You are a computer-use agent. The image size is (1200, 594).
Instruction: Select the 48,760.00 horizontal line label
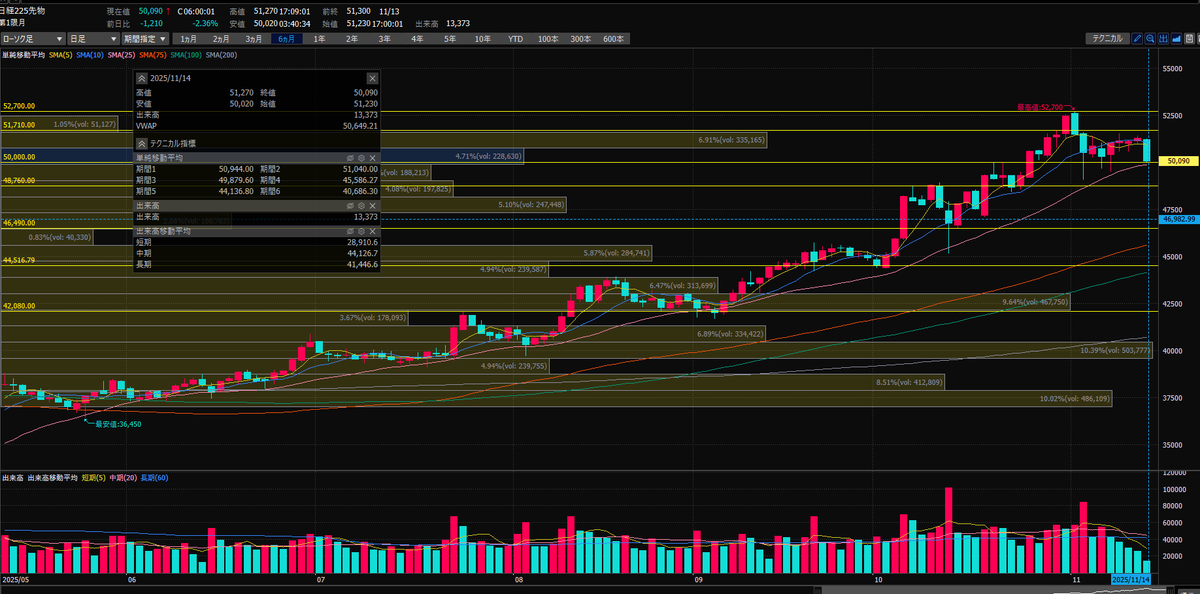[19, 180]
